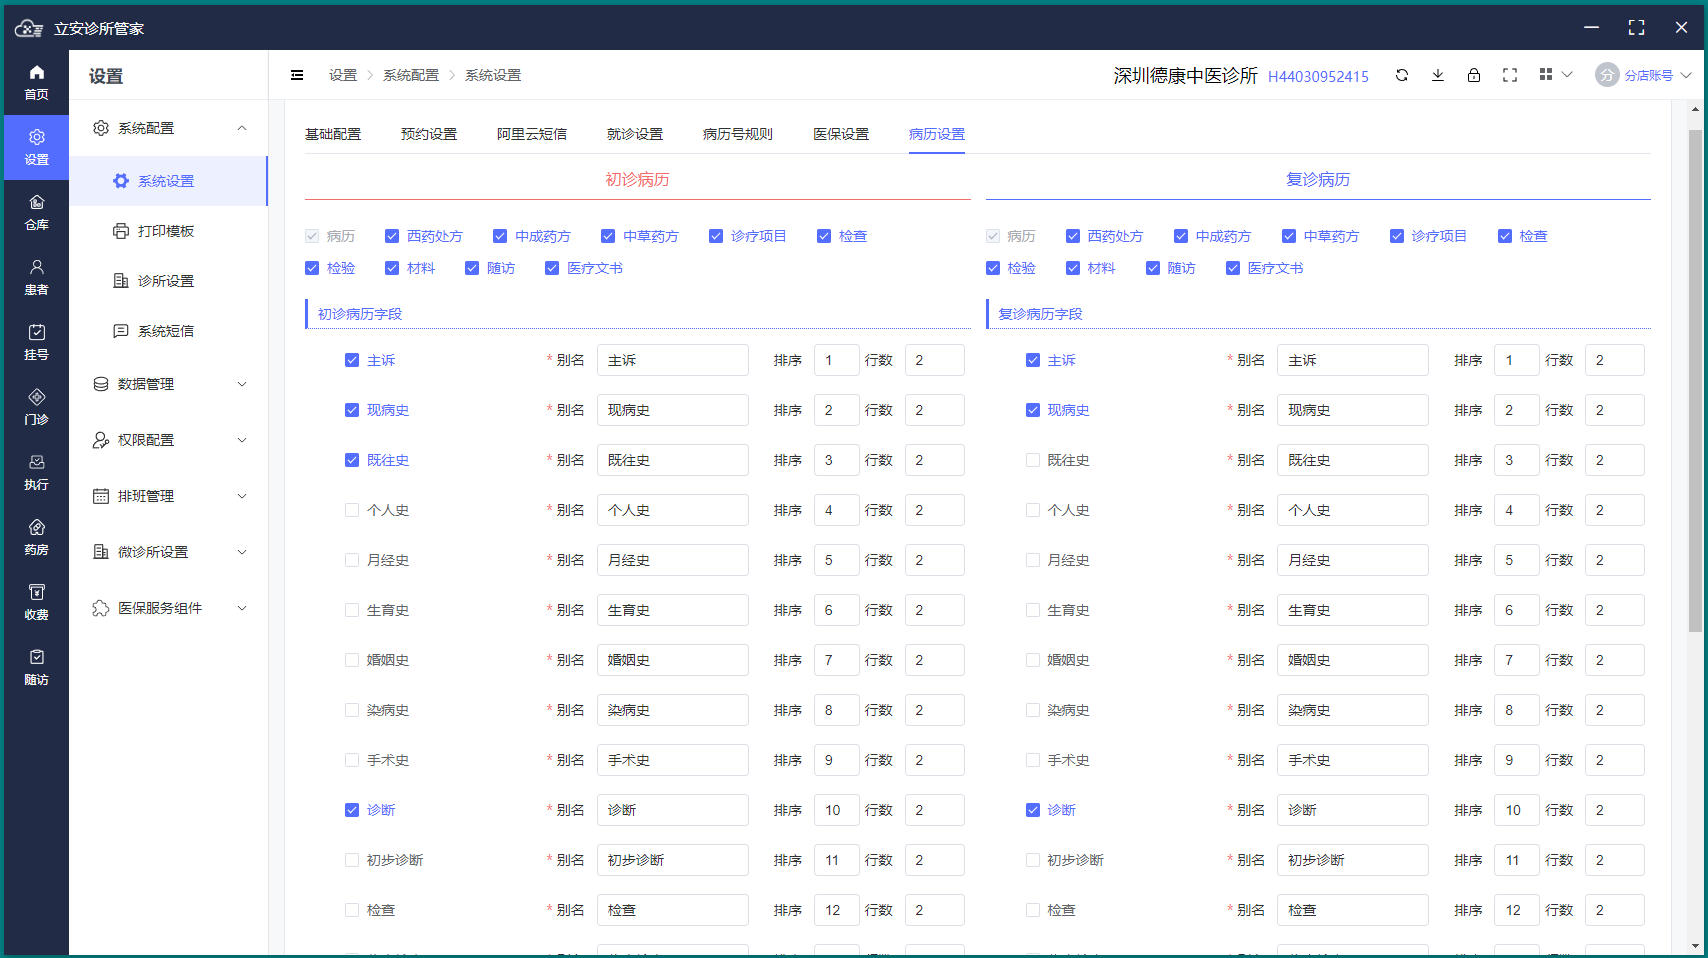
Task: Uncheck 主诉 field in 初诊病历字段
Action: coord(352,360)
